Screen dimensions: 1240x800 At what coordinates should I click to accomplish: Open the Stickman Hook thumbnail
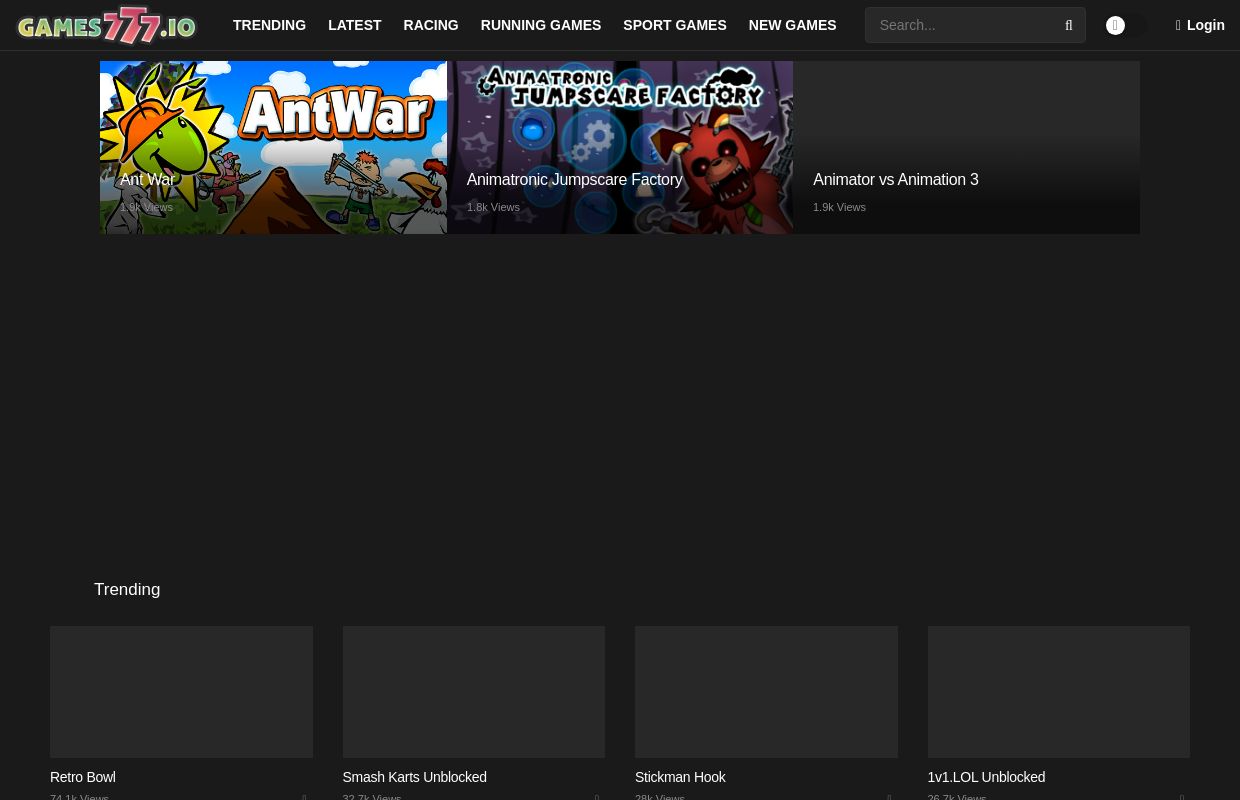766,692
